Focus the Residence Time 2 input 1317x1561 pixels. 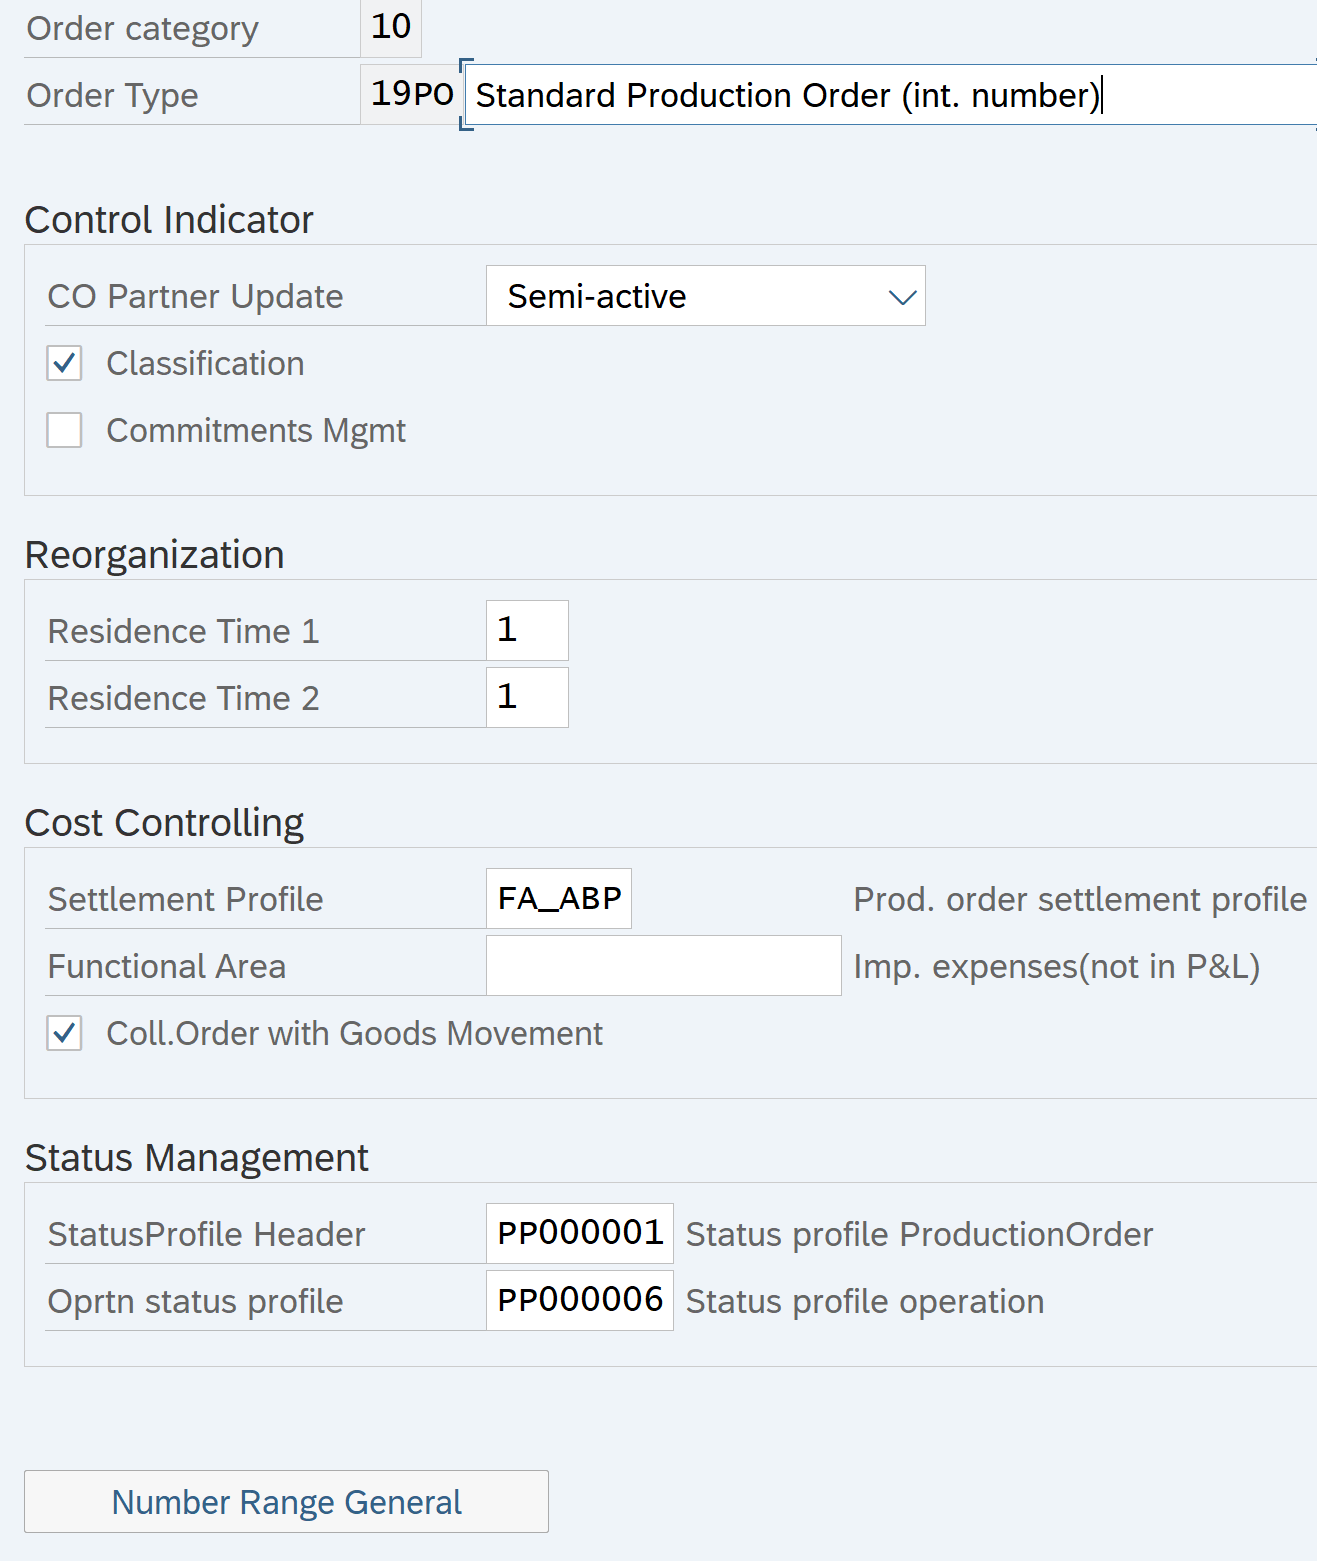click(527, 697)
